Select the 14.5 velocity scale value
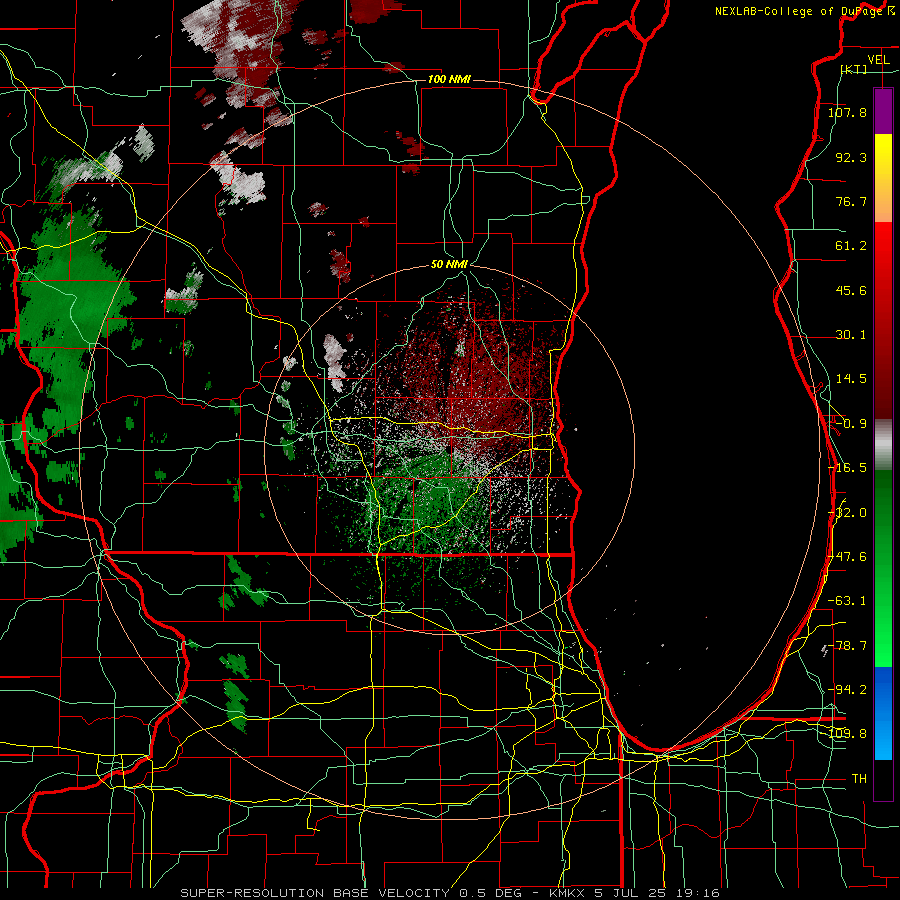Screen dimensions: 900x900 (851, 379)
